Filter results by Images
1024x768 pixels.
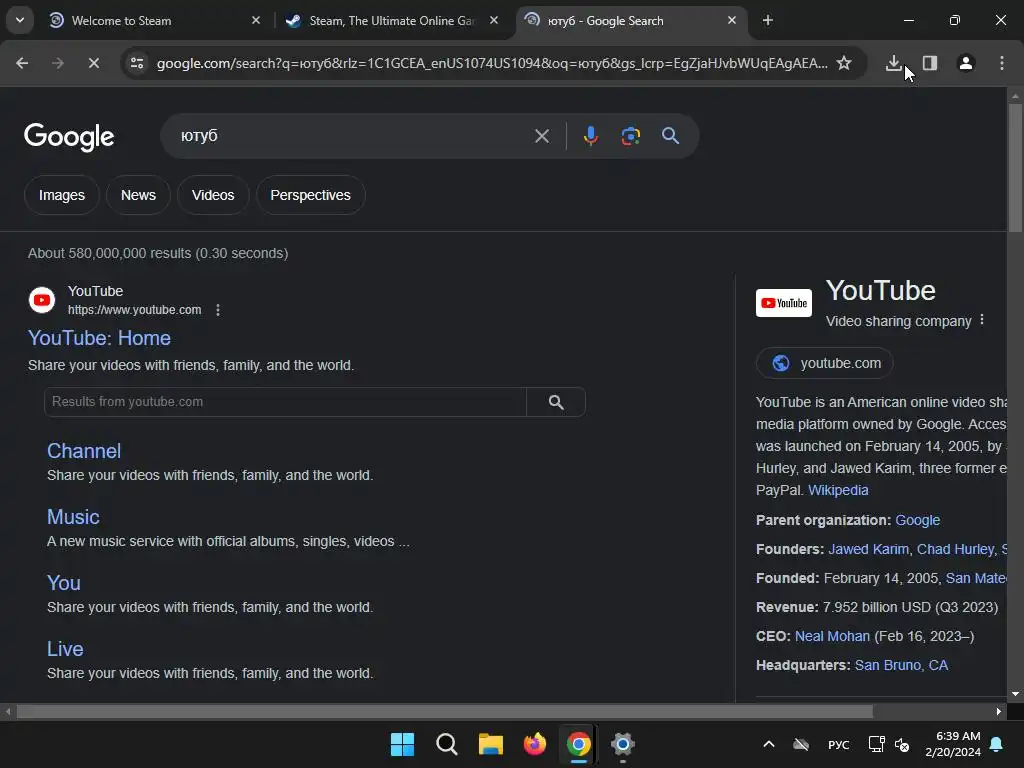coord(61,195)
